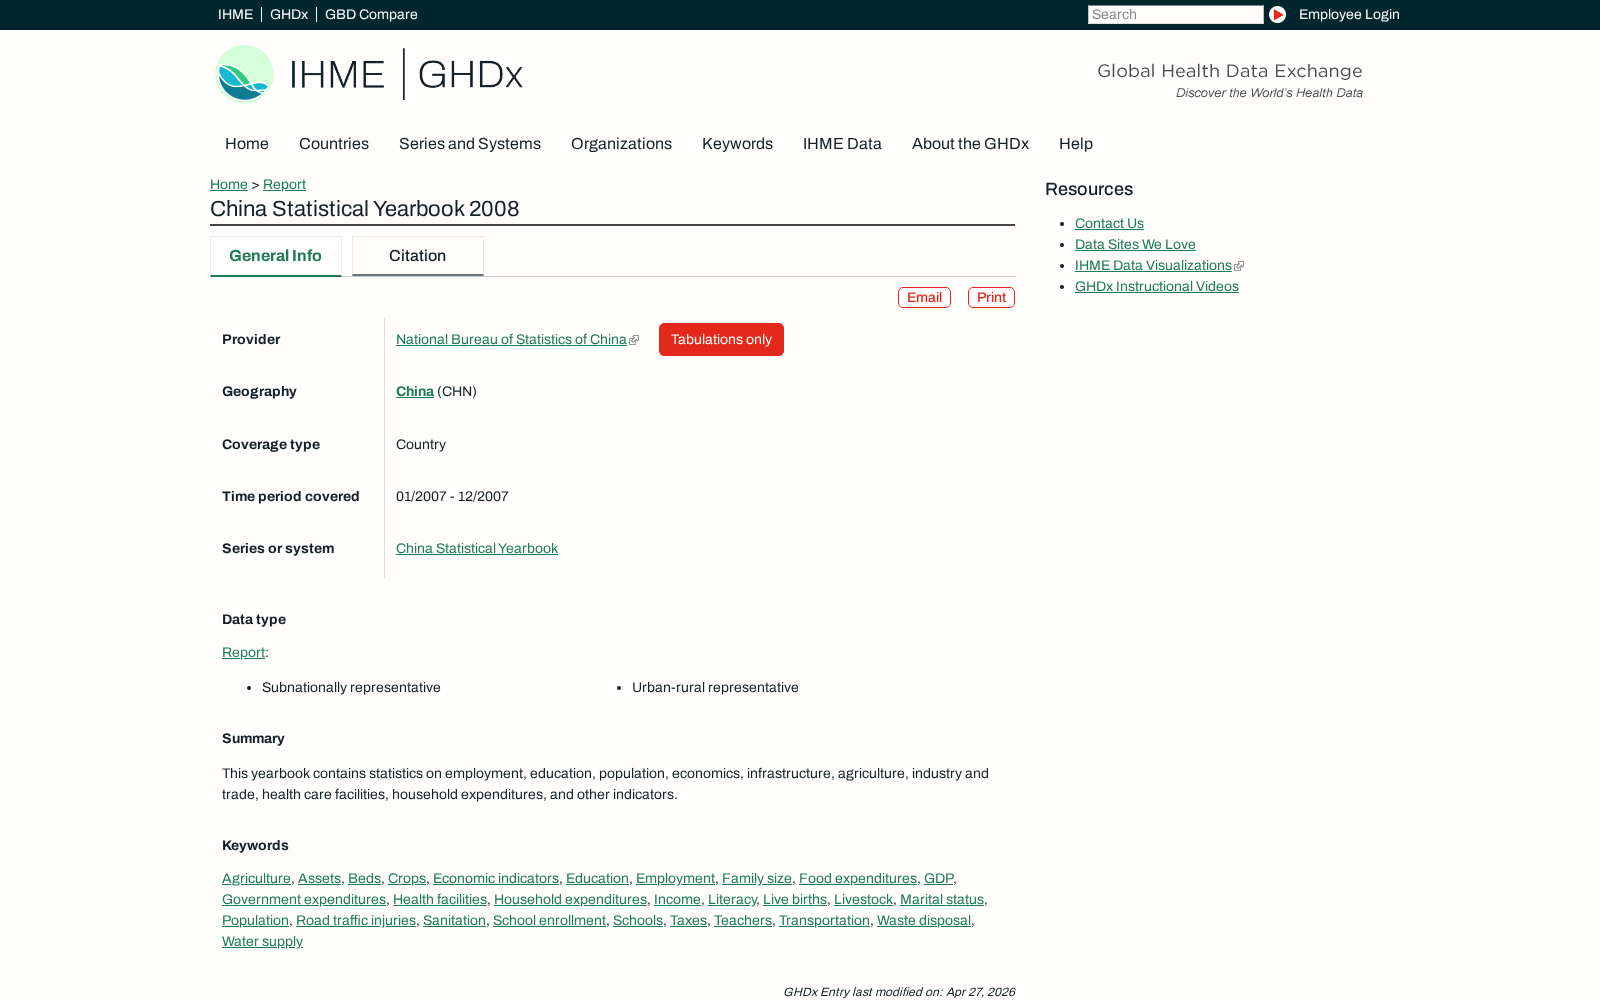Open the Teachers keyword
1600x1000 pixels.
click(x=743, y=920)
